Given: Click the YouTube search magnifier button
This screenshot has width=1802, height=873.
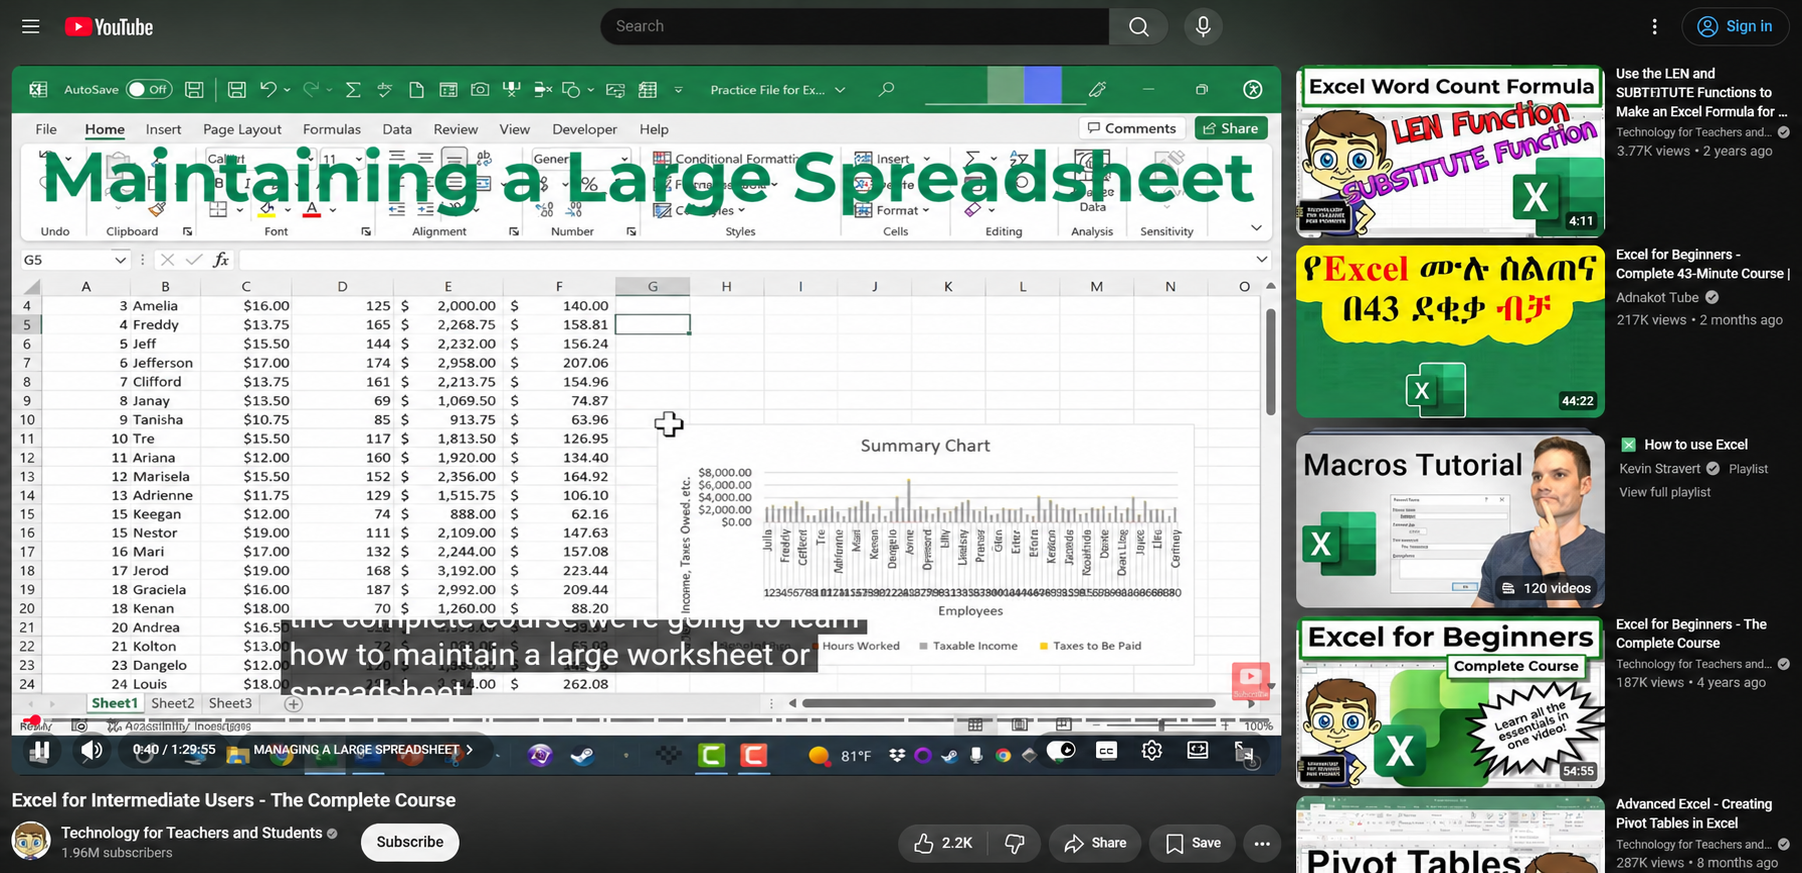Looking at the screenshot, I should [1138, 26].
